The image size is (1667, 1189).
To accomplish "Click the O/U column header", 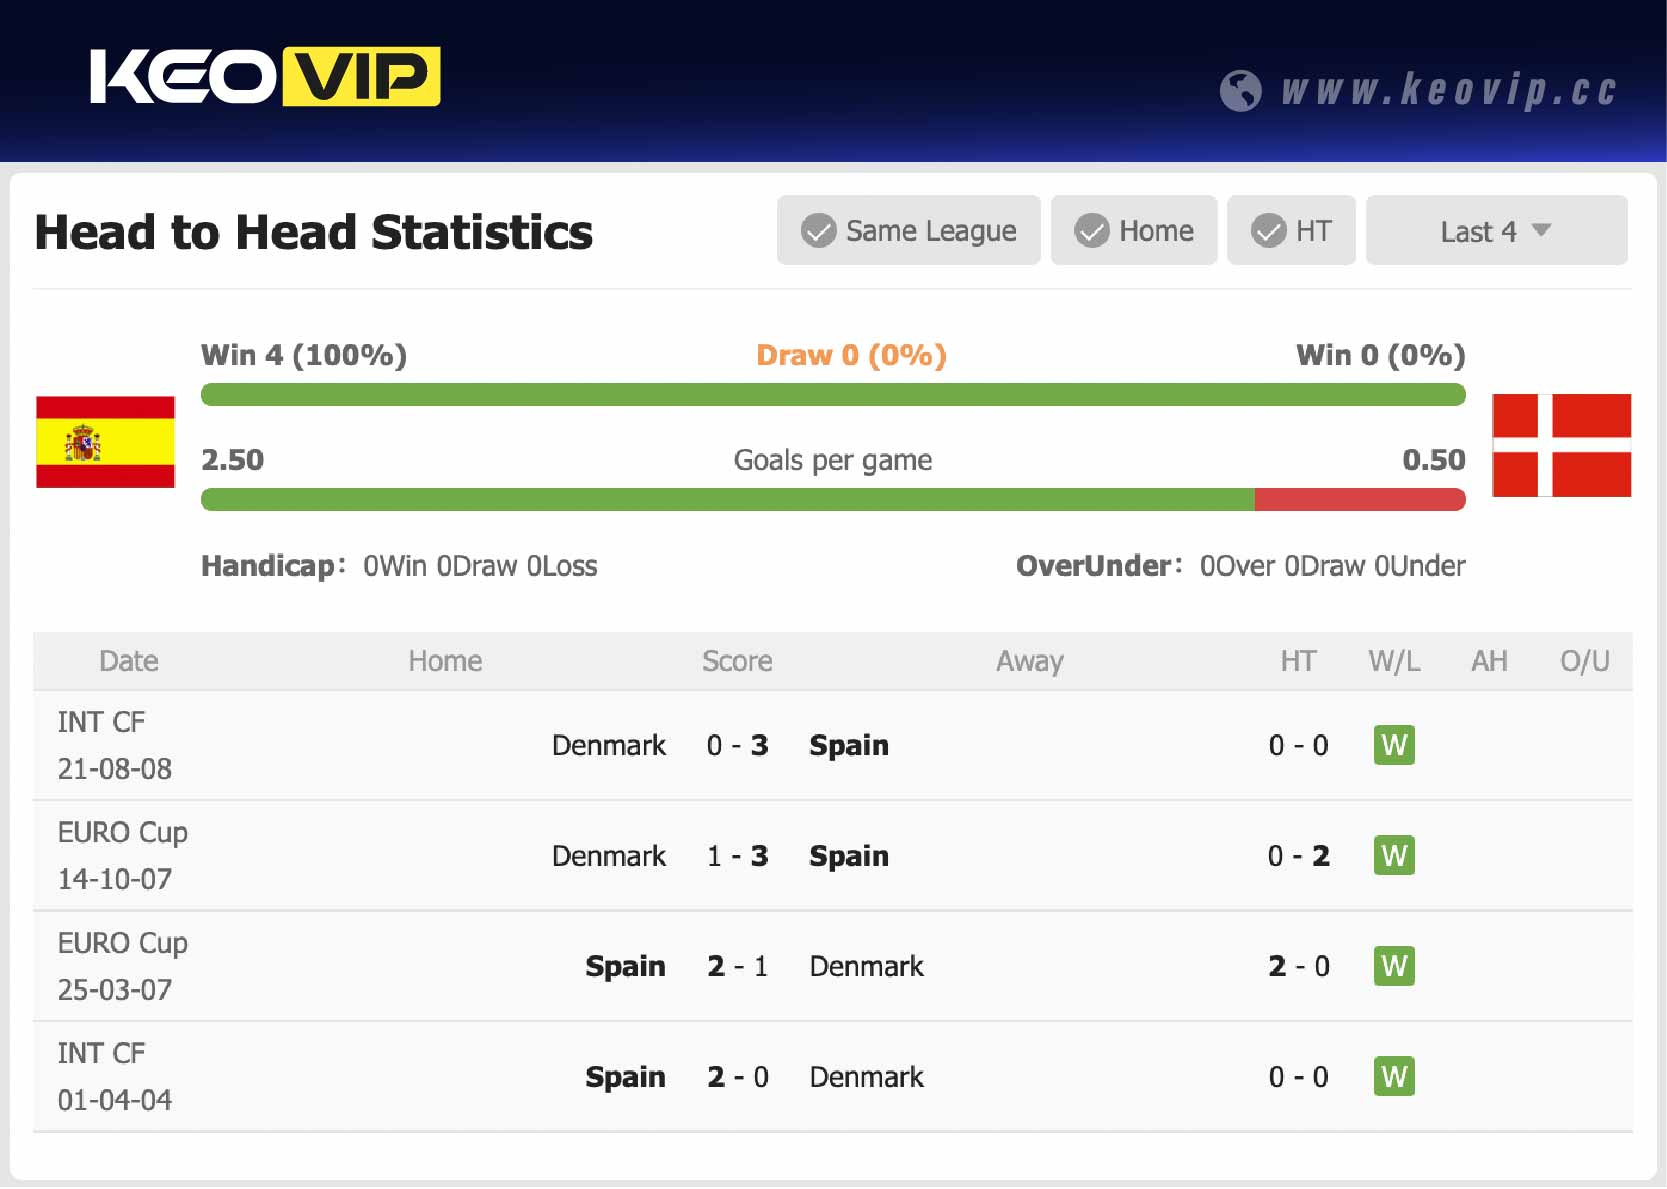I will [x=1585, y=661].
